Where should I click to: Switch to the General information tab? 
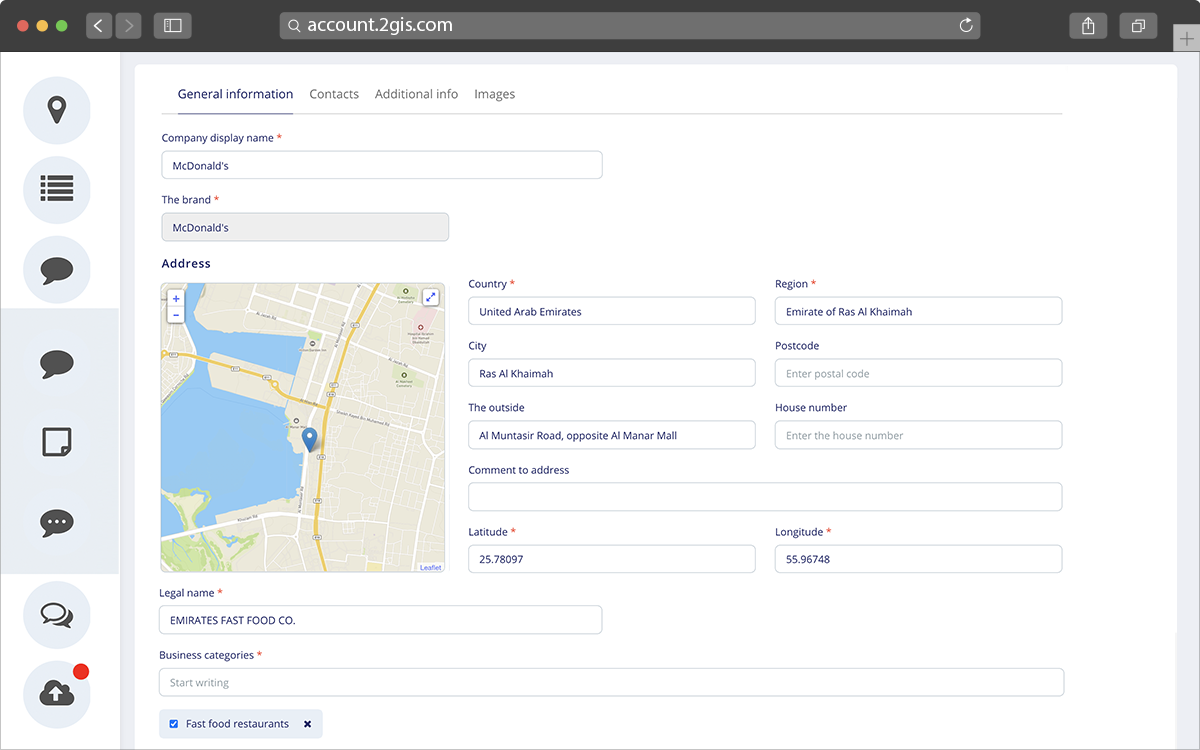(x=235, y=94)
